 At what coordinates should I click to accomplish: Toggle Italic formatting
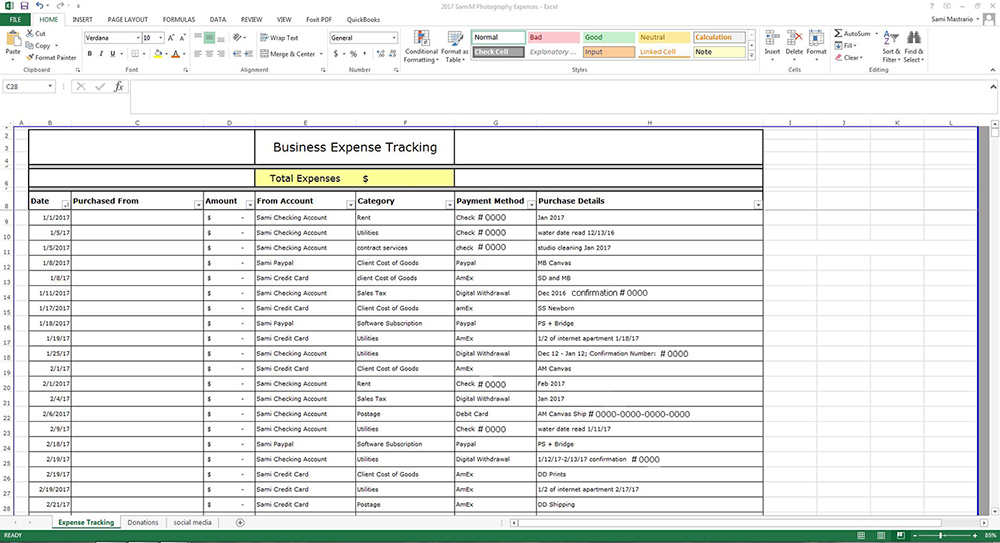pyautogui.click(x=101, y=54)
